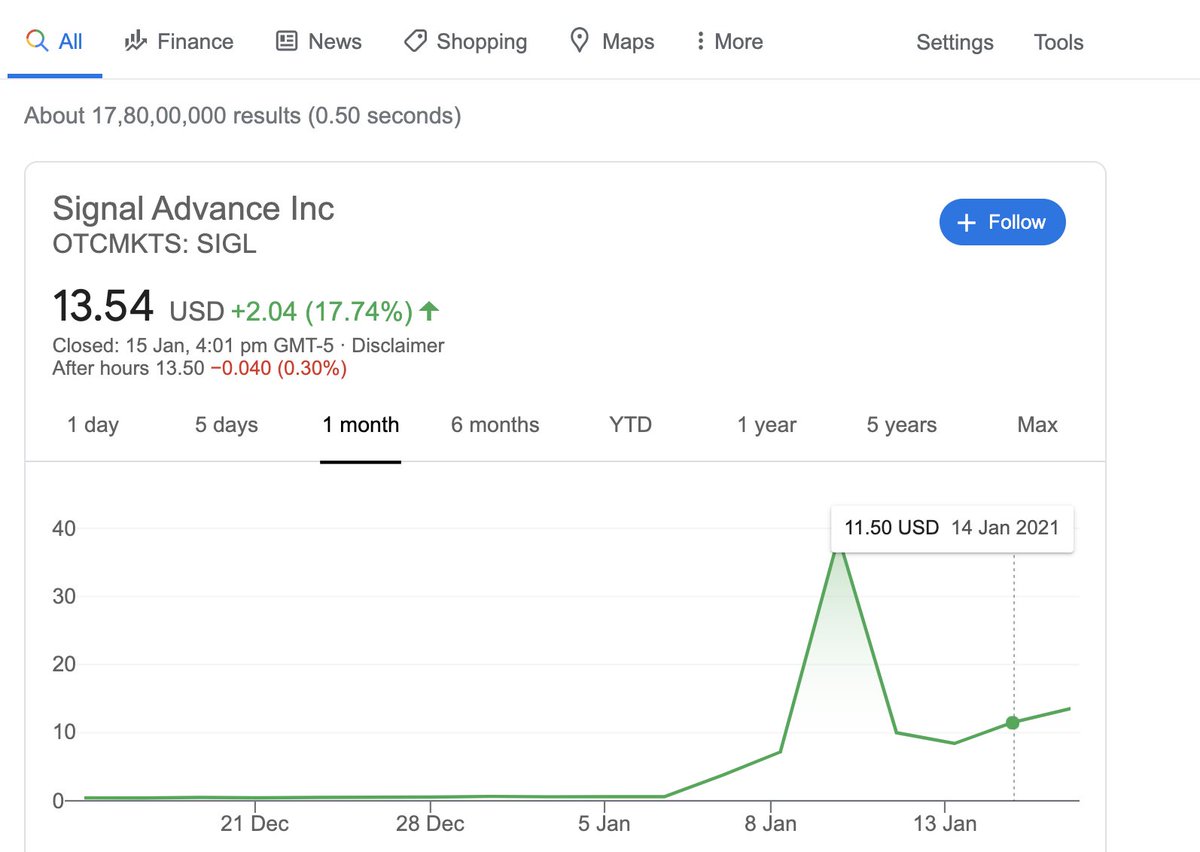Click the 40 y-axis label

tap(63, 528)
